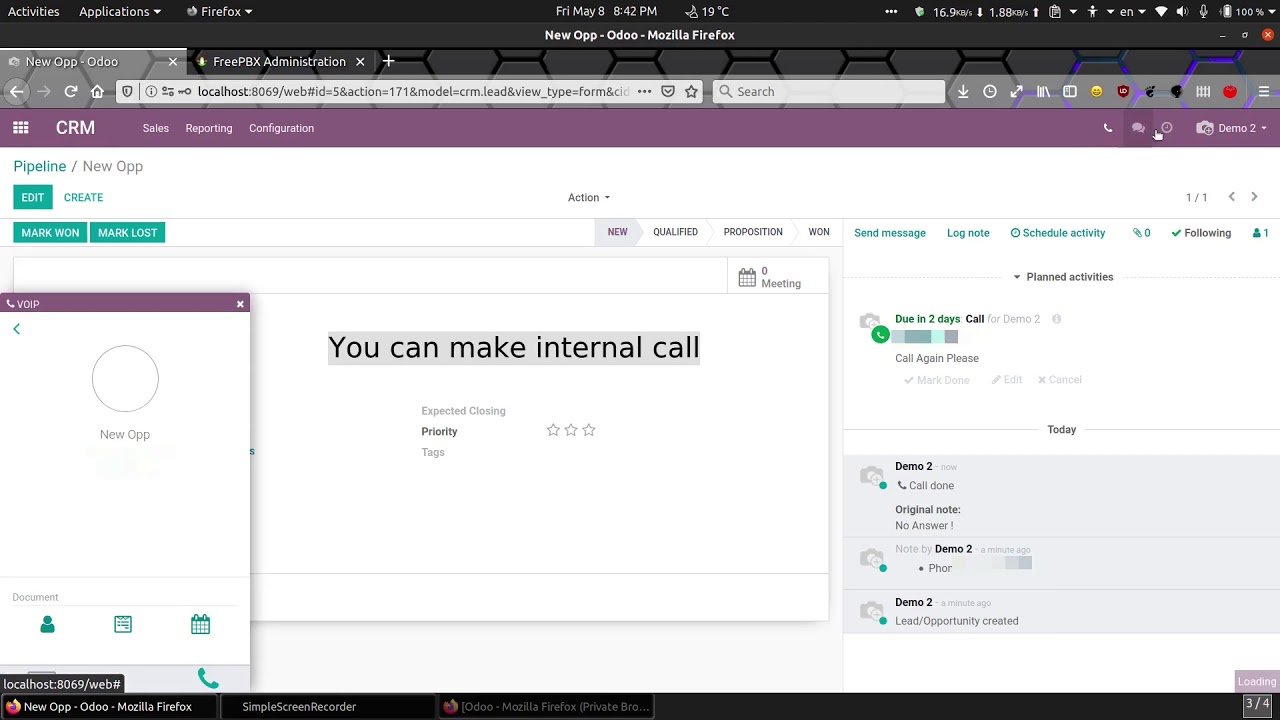The image size is (1280, 720).
Task: Set priority to the second star
Action: (571, 430)
